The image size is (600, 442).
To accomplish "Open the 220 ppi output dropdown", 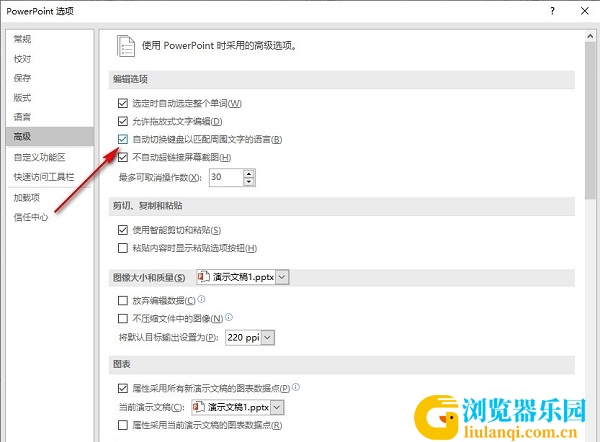I will [x=267, y=338].
